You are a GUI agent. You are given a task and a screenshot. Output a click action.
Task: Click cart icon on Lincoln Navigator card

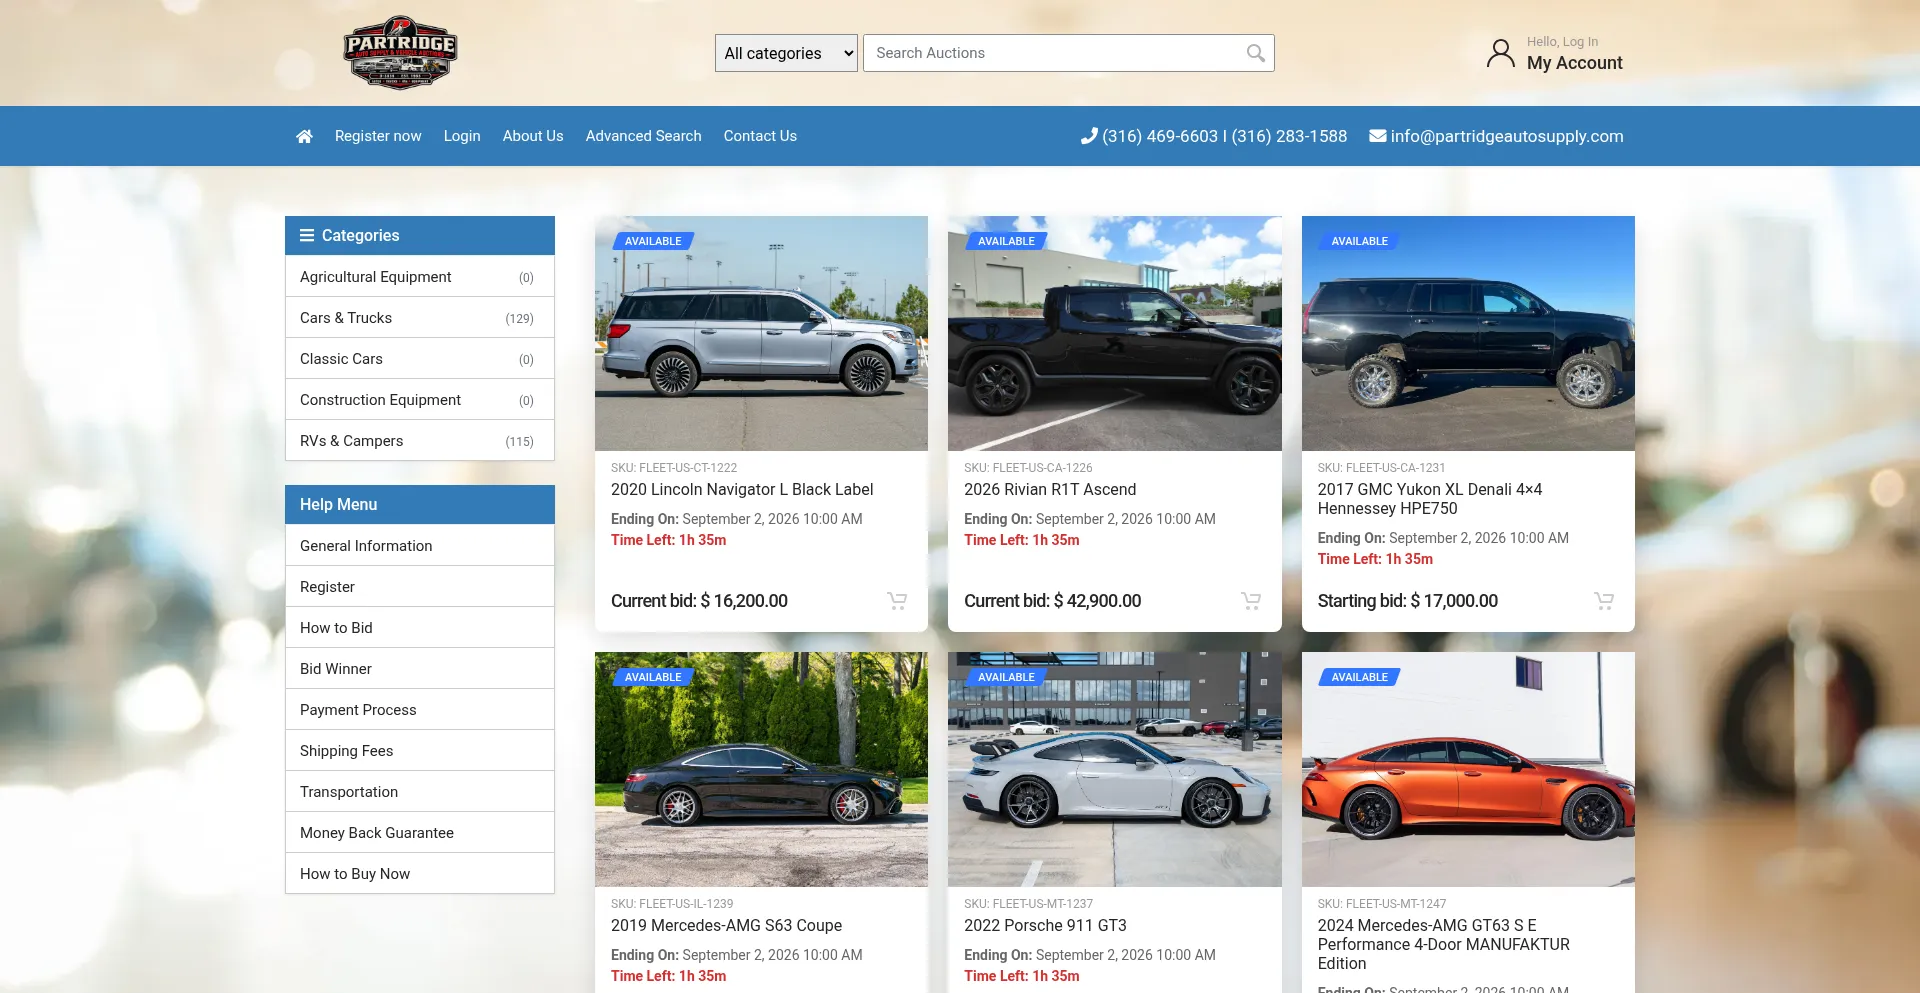pos(897,601)
